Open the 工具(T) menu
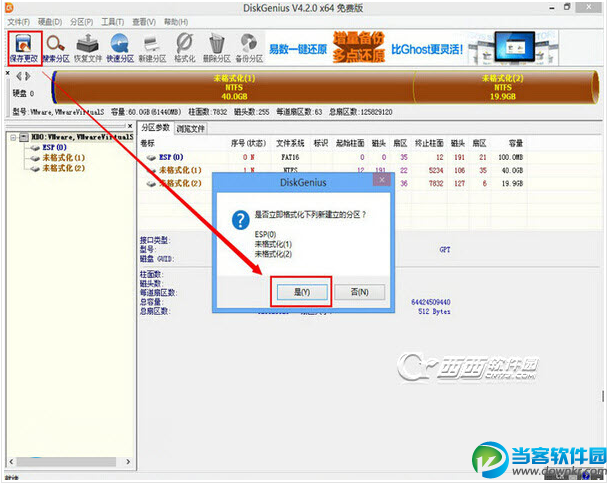This screenshot has width=608, height=485. click(x=112, y=22)
